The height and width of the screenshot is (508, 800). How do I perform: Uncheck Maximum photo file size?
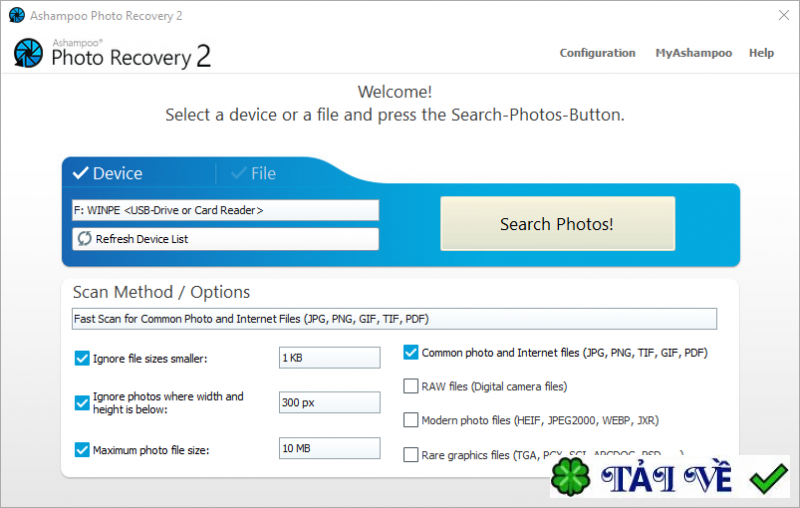point(82,450)
